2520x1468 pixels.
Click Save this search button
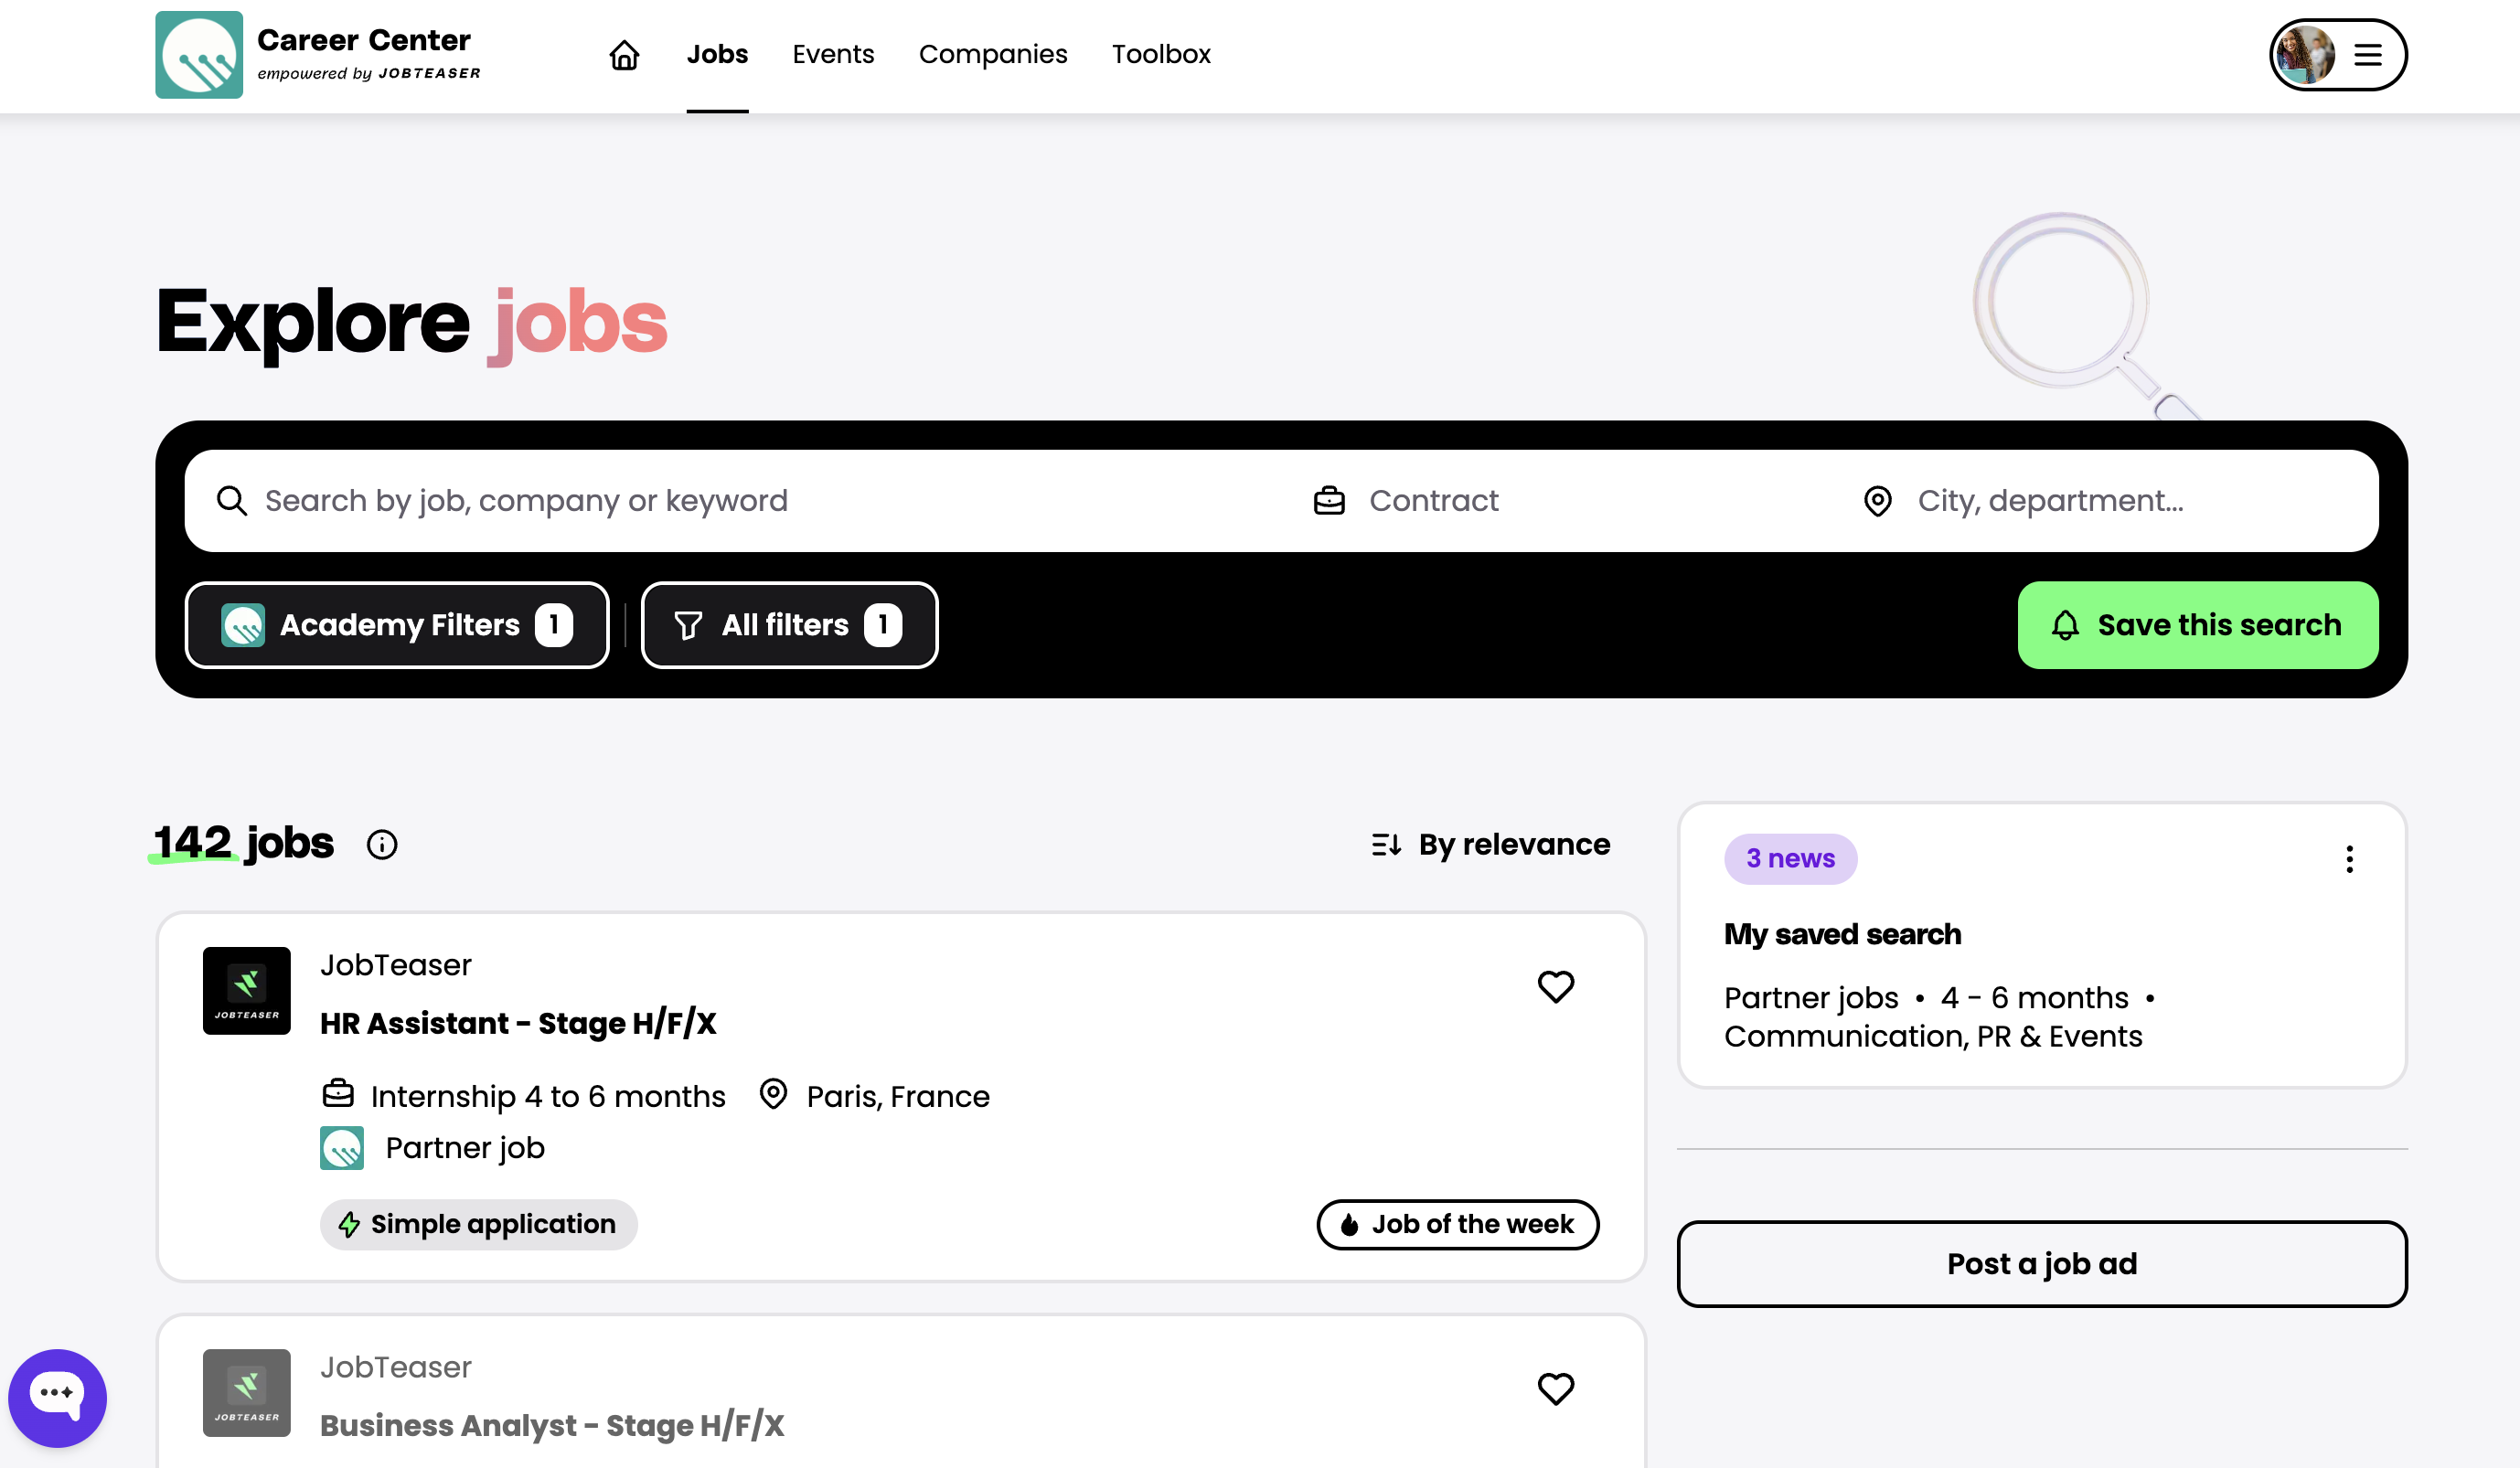2197,625
